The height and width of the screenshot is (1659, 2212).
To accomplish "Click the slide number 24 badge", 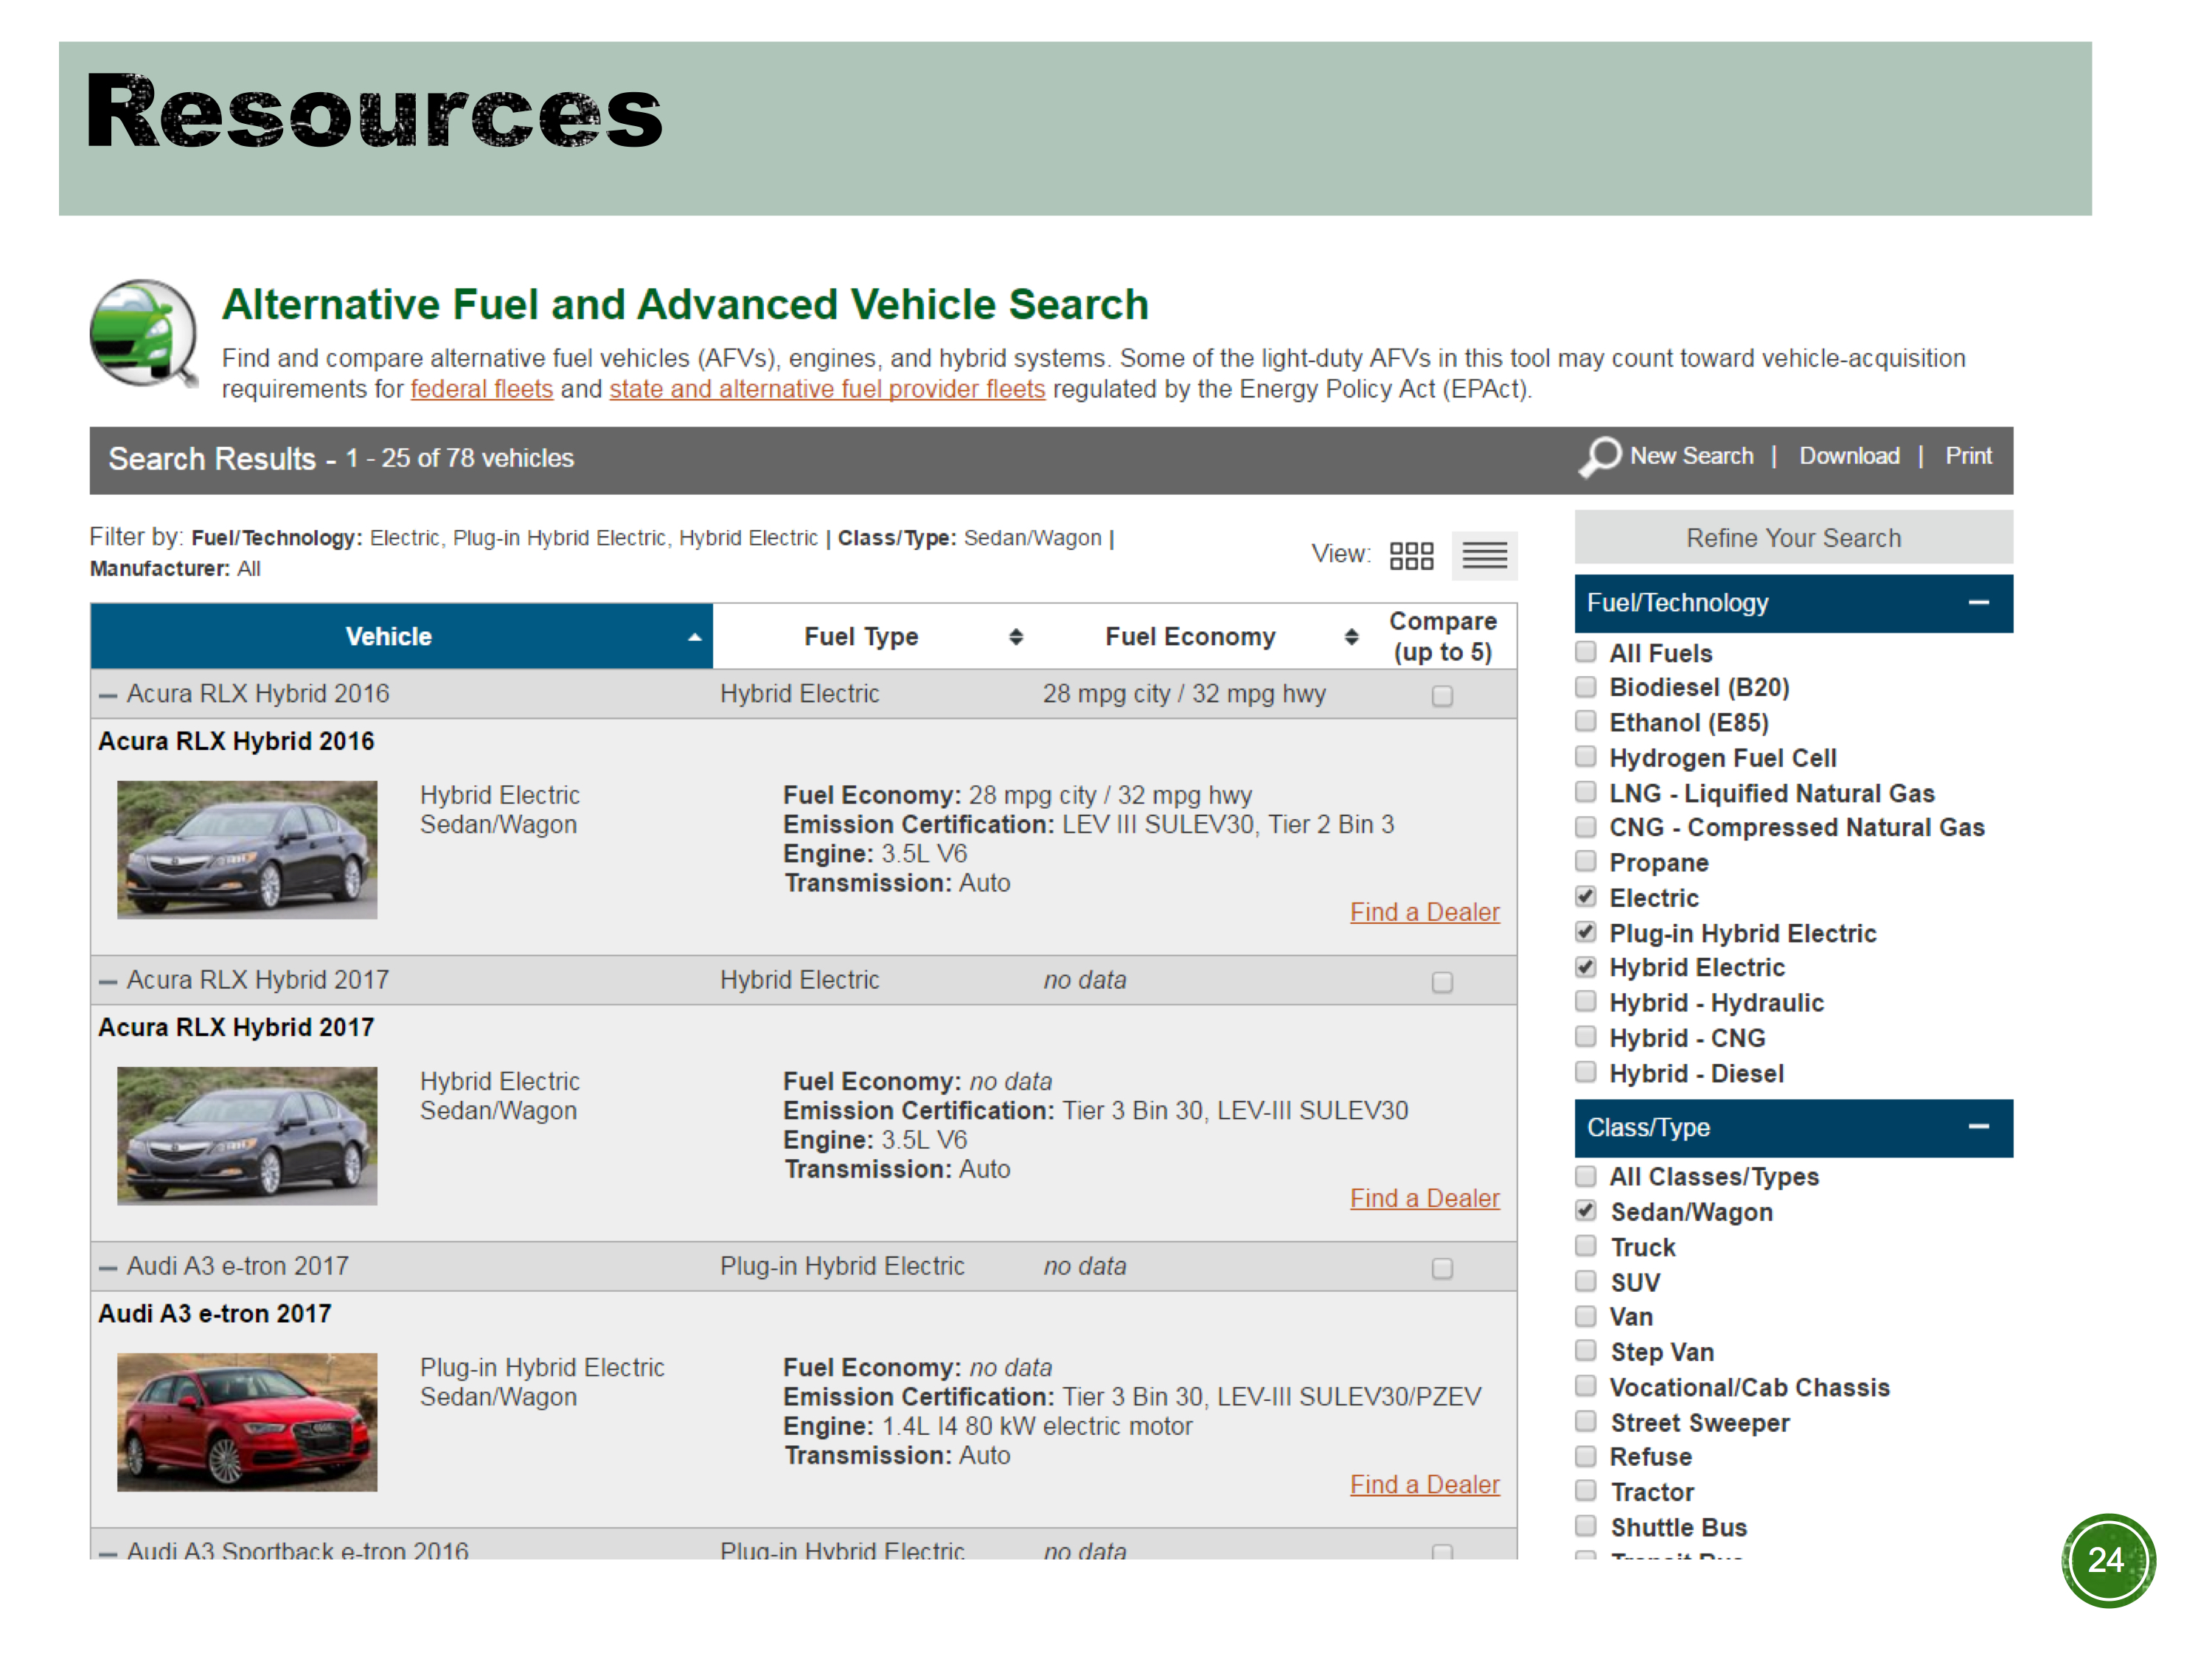I will click(x=2107, y=1560).
